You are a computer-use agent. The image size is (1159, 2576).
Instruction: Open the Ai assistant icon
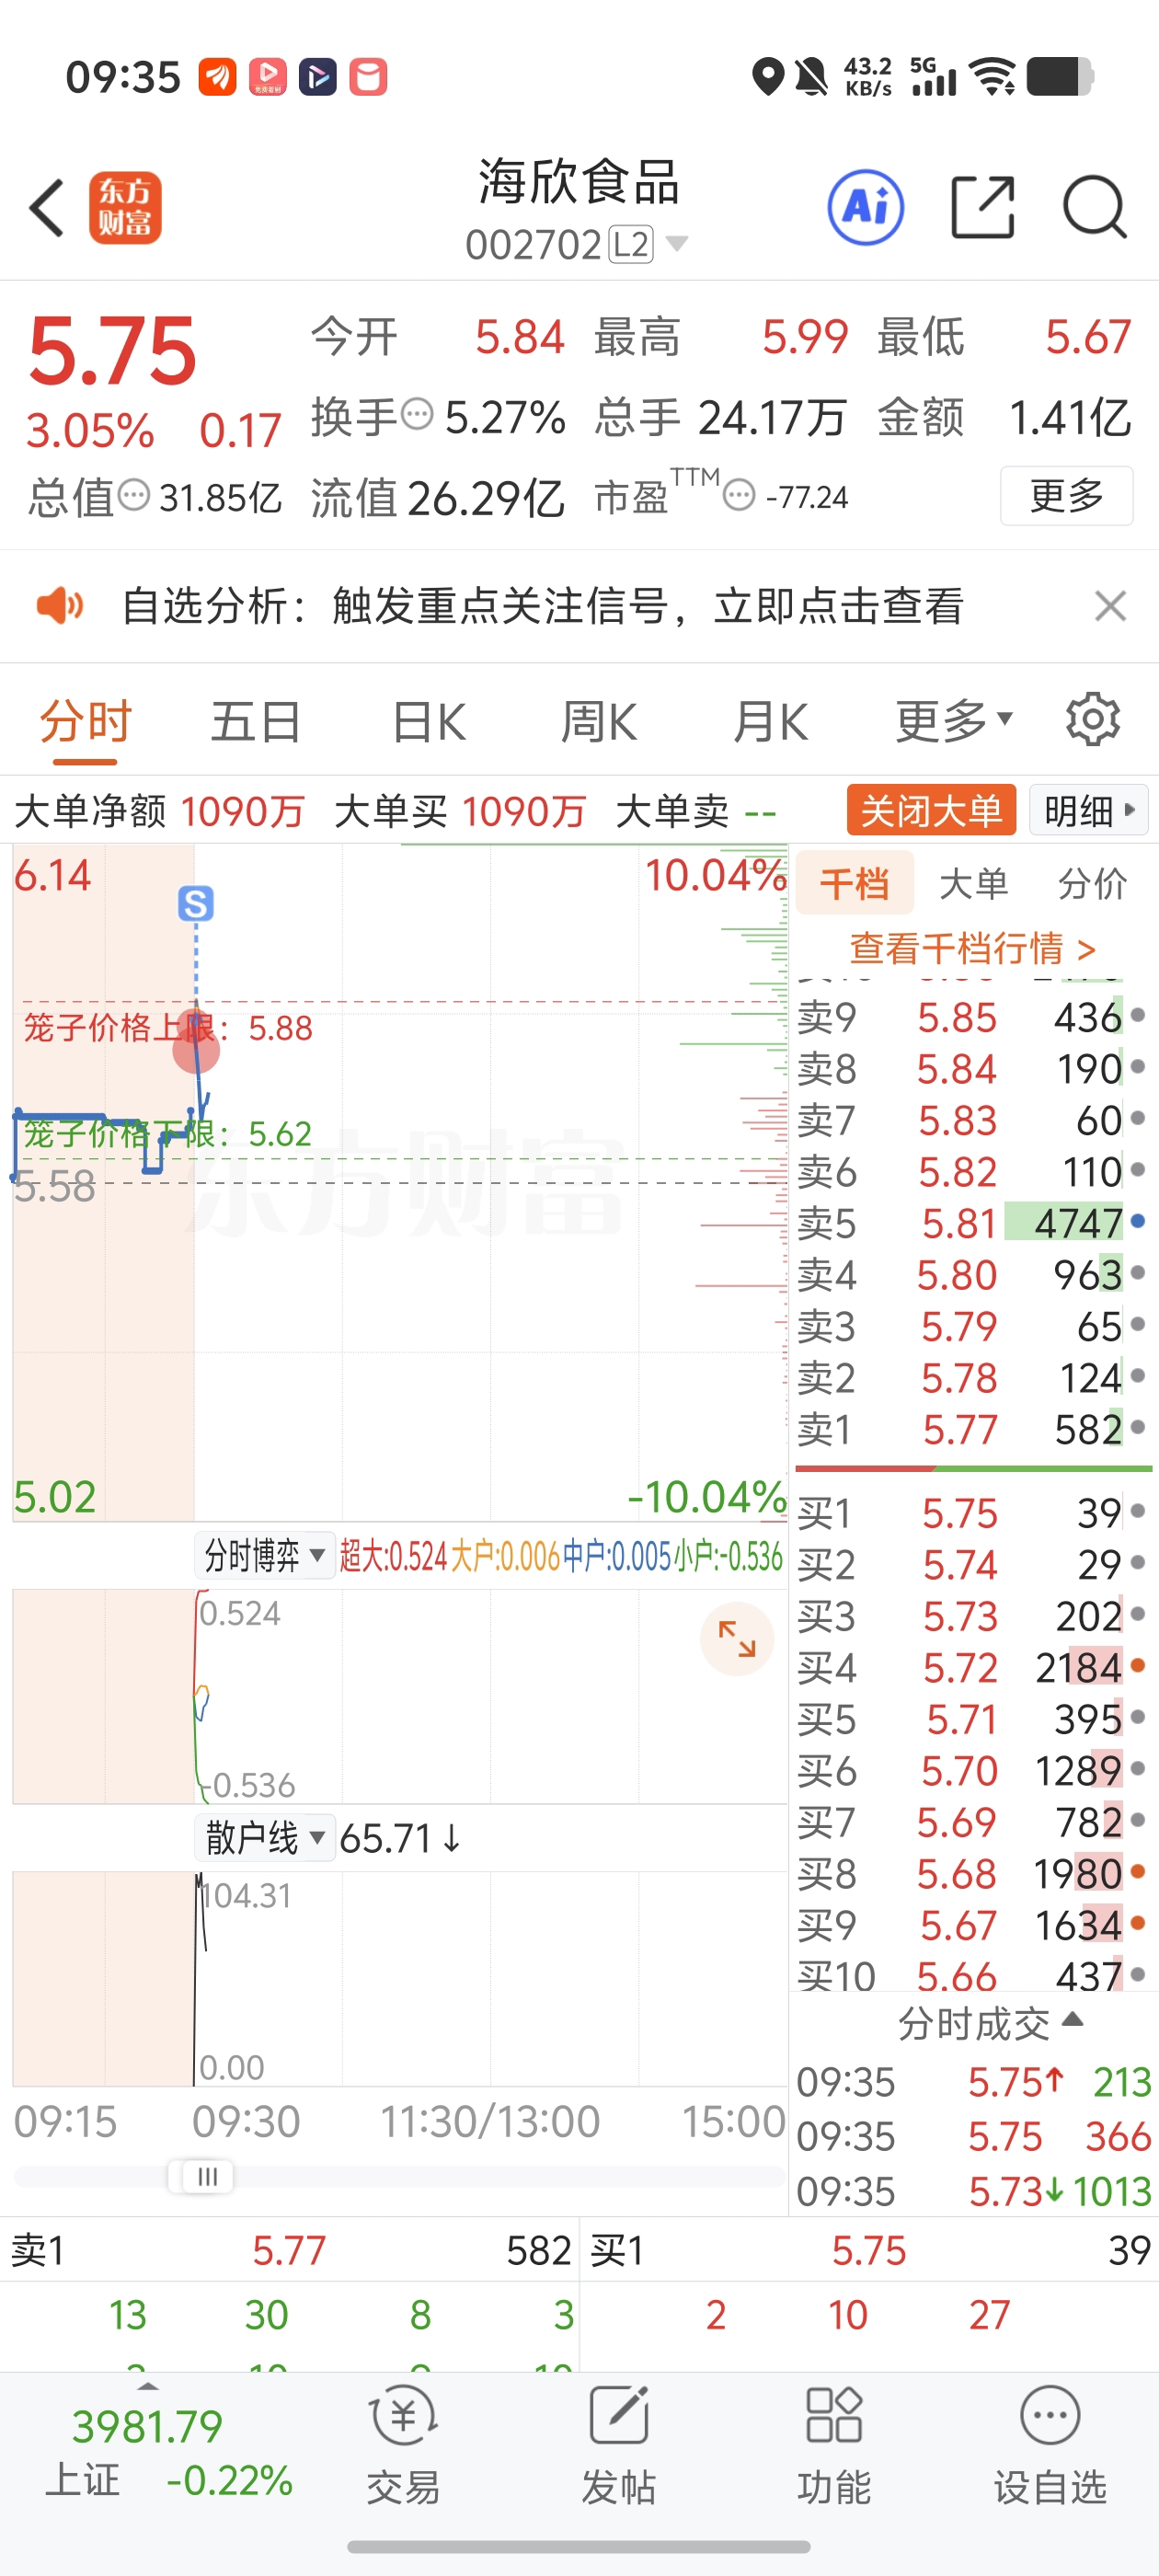pyautogui.click(x=866, y=208)
